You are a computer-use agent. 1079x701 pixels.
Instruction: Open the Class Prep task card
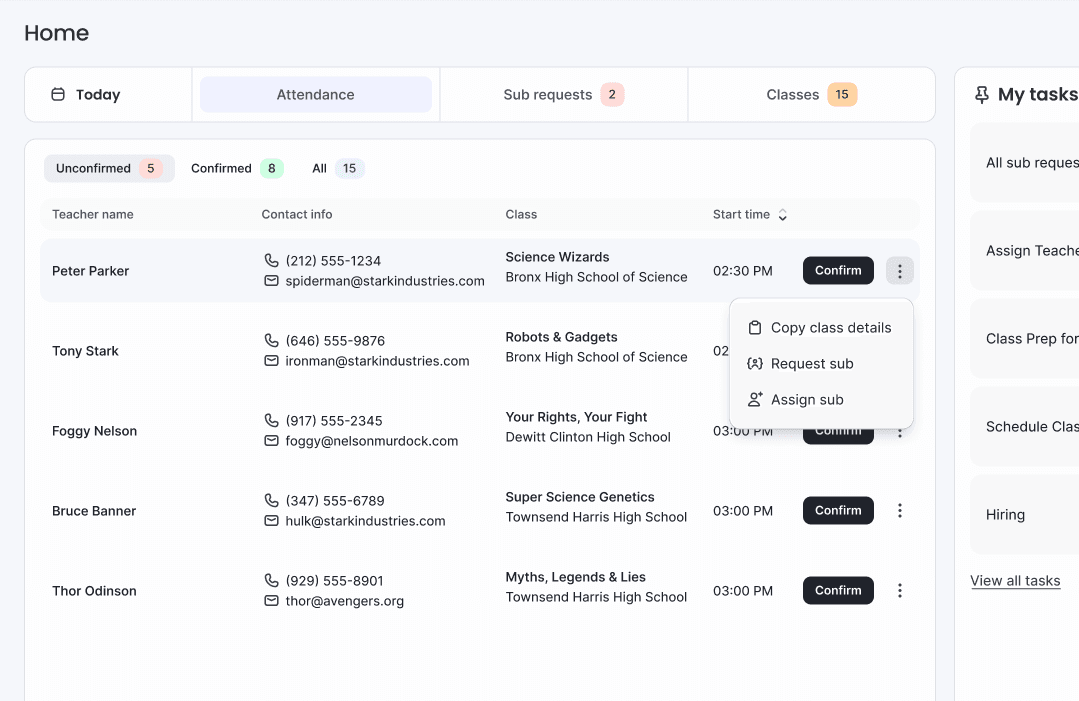(x=1025, y=338)
